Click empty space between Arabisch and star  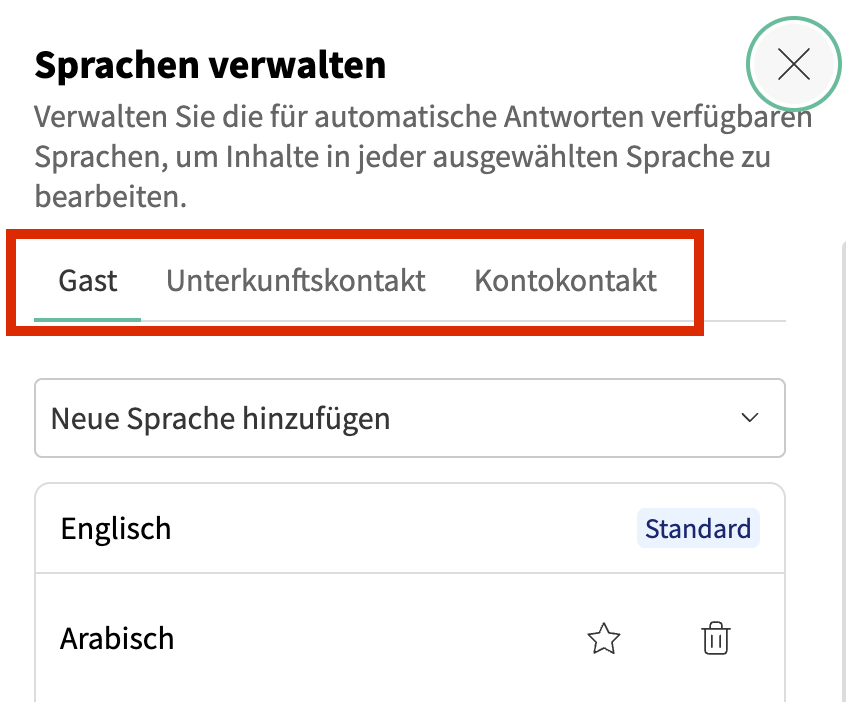coord(380,638)
